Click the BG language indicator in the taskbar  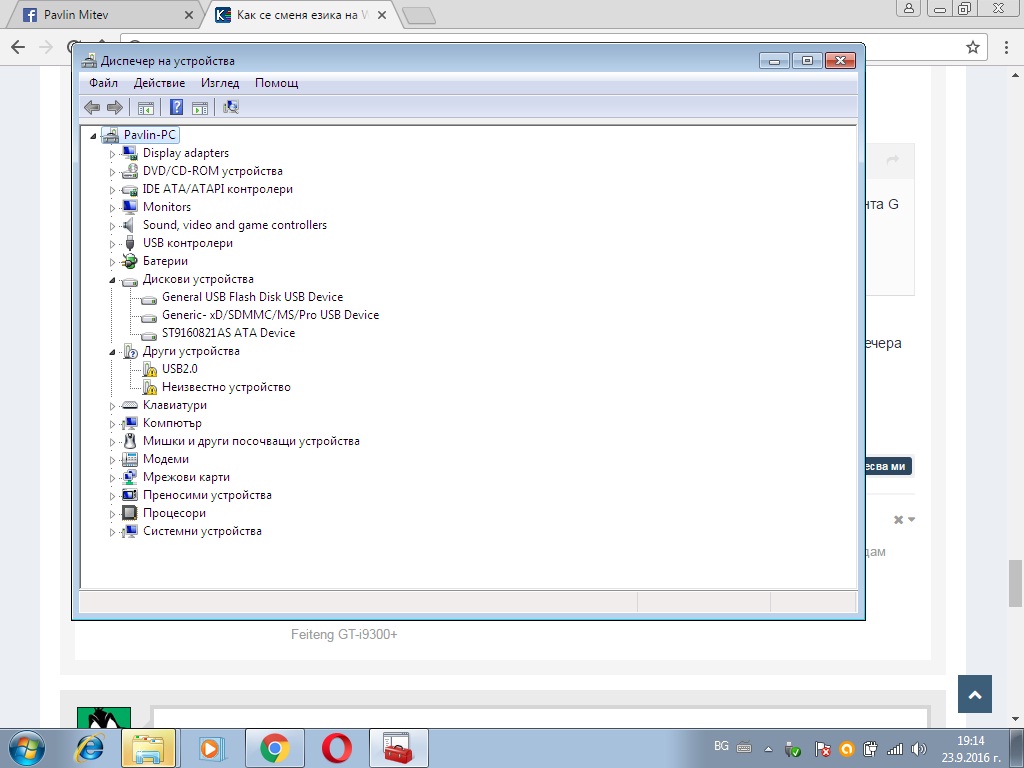(x=721, y=746)
